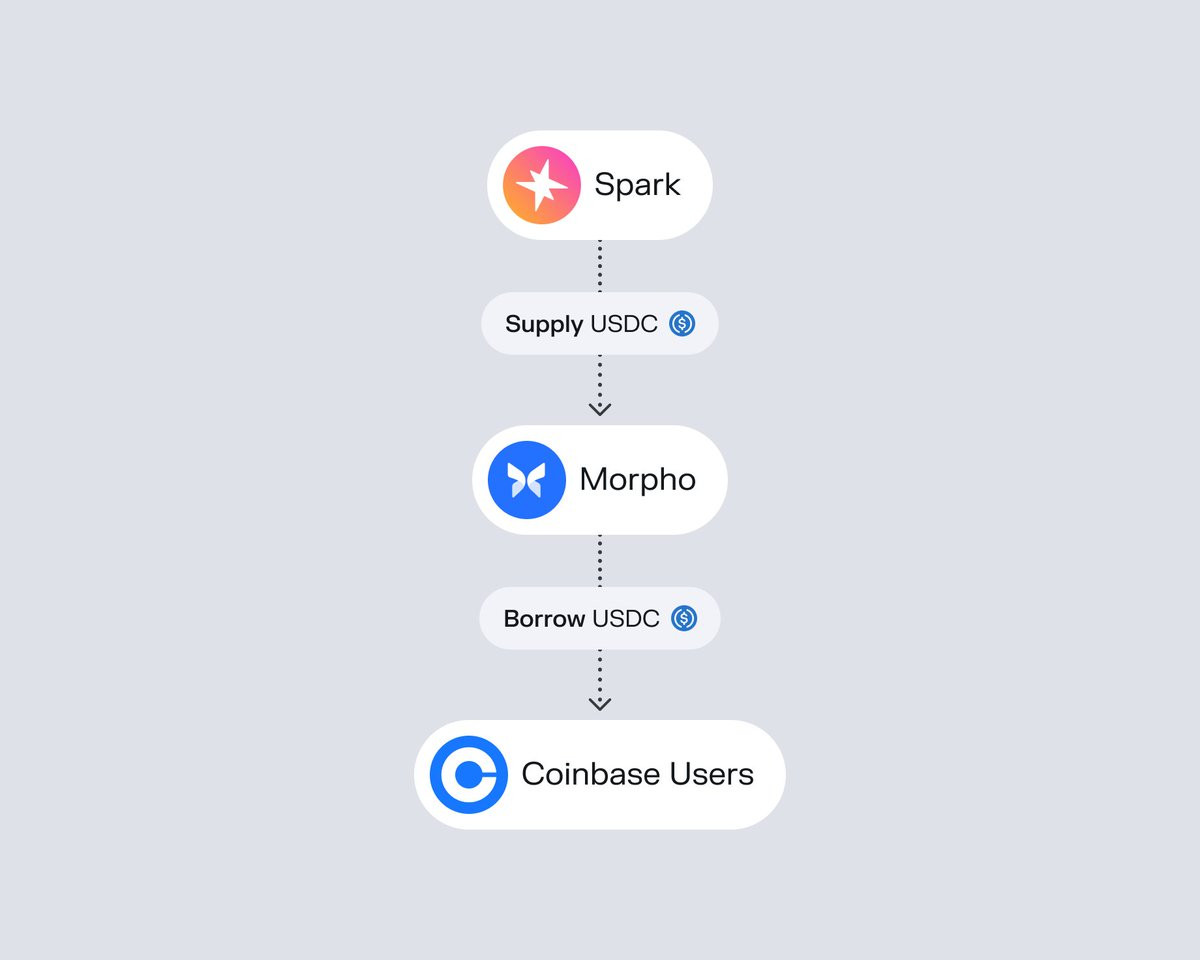Viewport: 1200px width, 960px height.
Task: Click the dotted line below Supply USDC
Action: click(600, 377)
